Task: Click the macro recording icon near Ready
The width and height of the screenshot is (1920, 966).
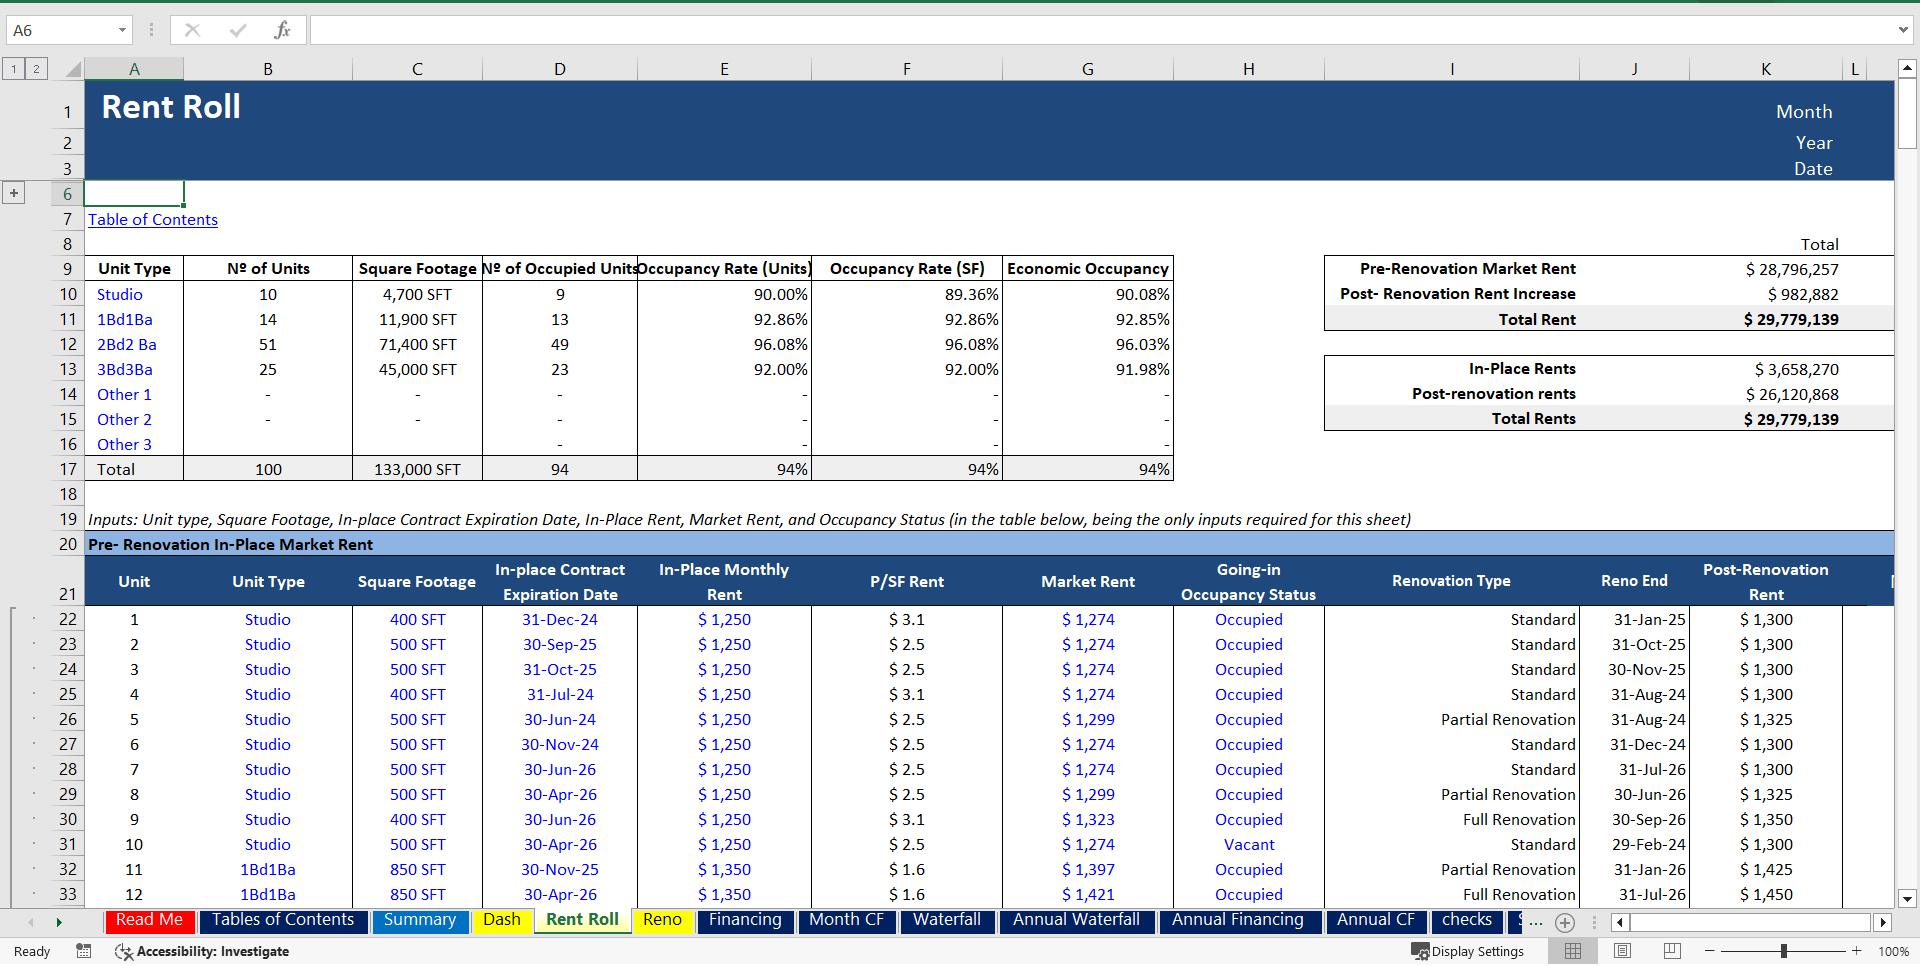Action: pyautogui.click(x=84, y=951)
